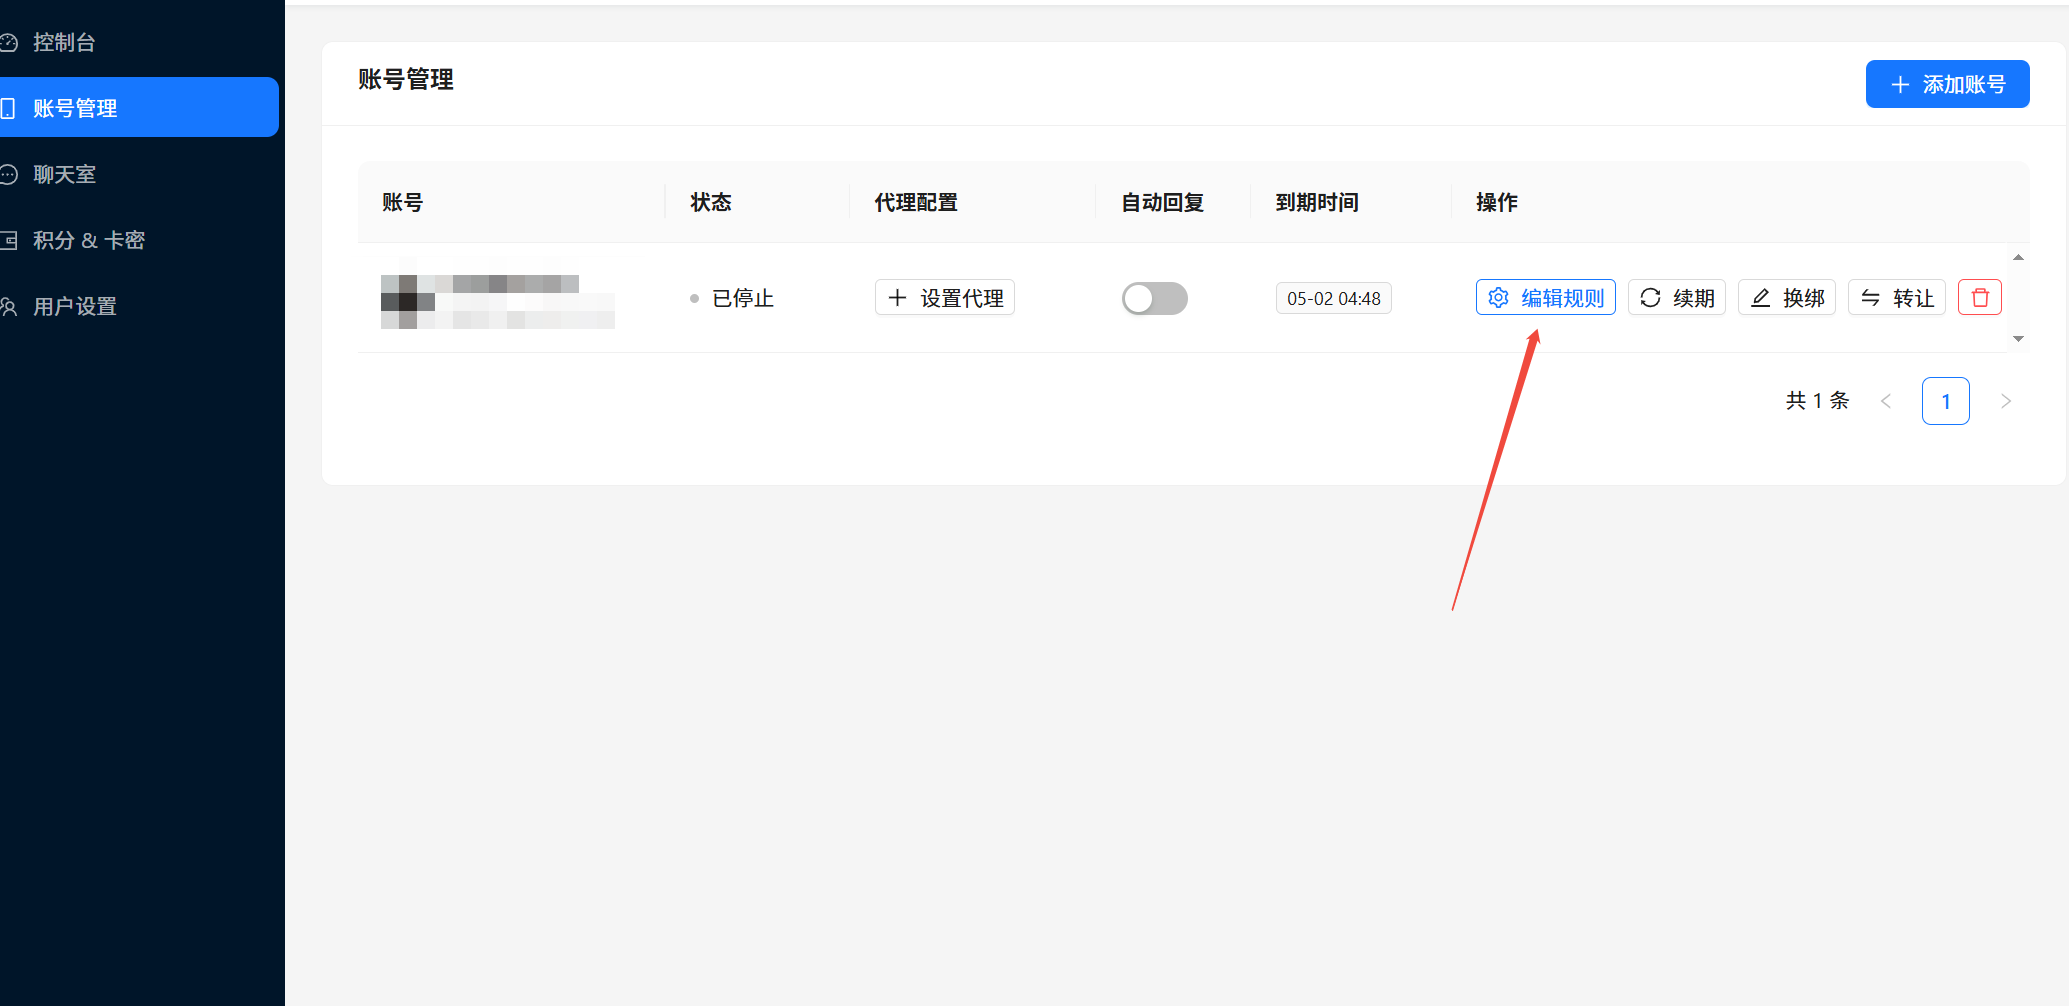Click the red trash delete icon

click(x=1979, y=298)
